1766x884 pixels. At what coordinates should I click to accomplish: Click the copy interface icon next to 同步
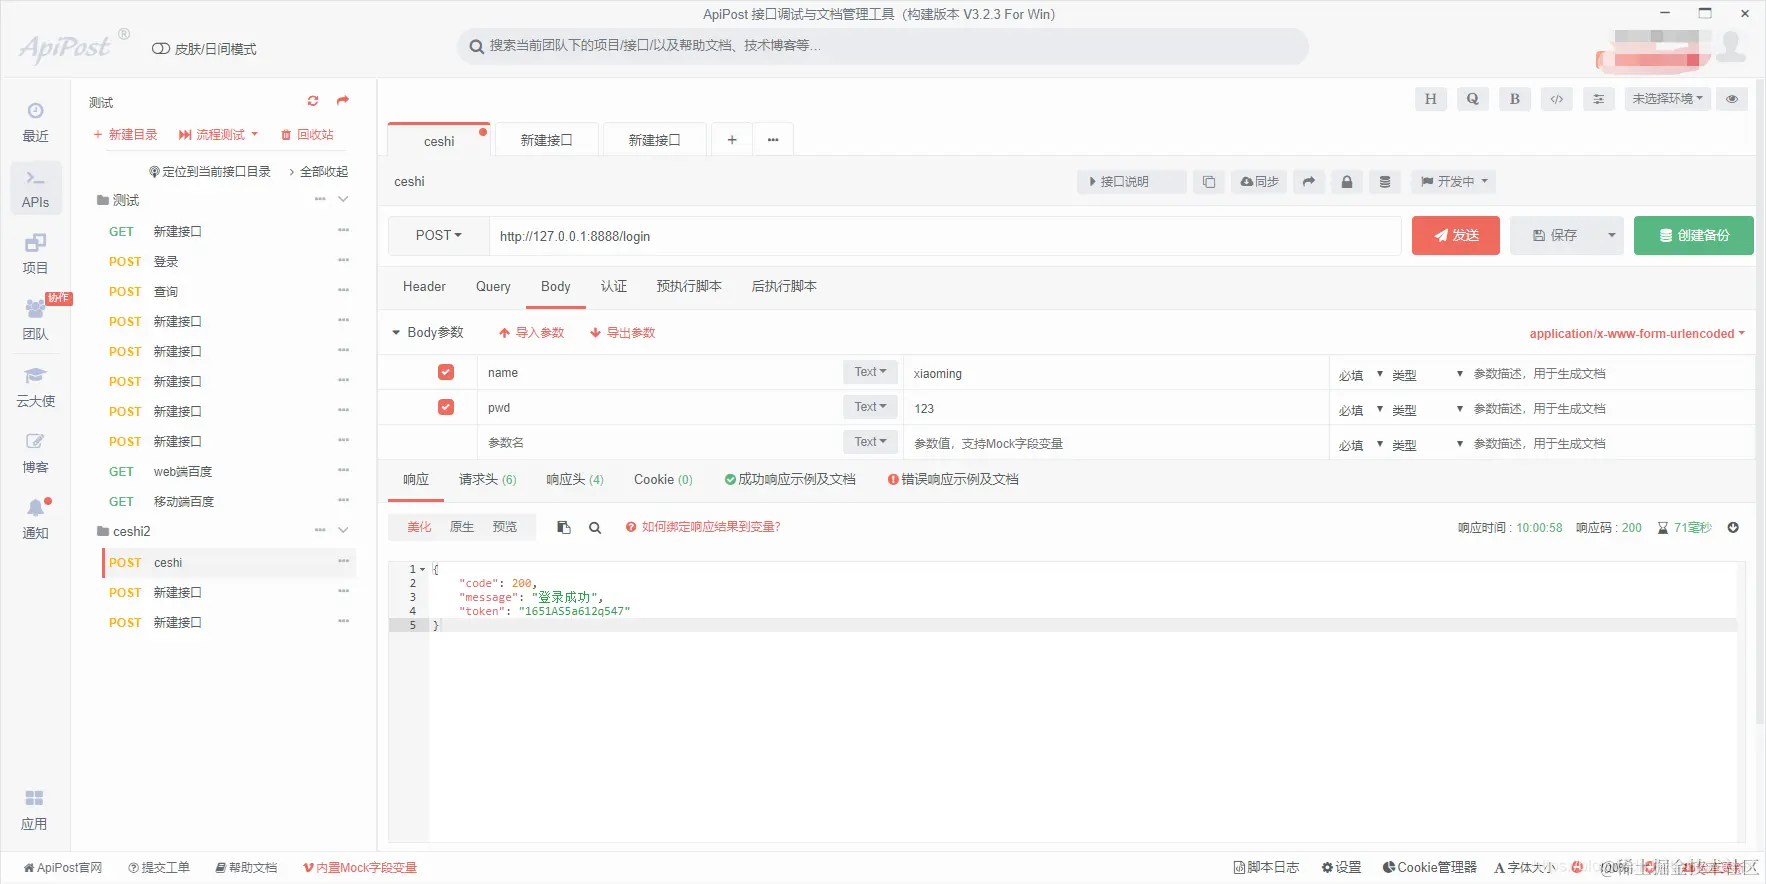click(1209, 182)
